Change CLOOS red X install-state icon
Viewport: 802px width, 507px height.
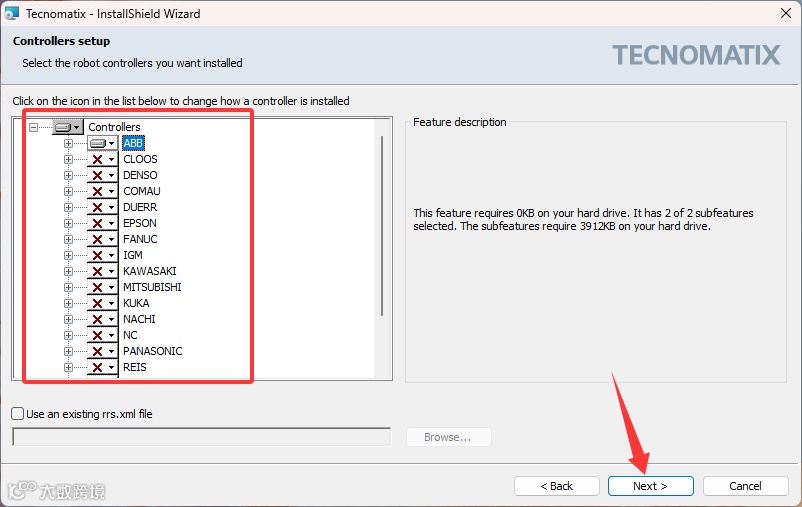point(102,159)
